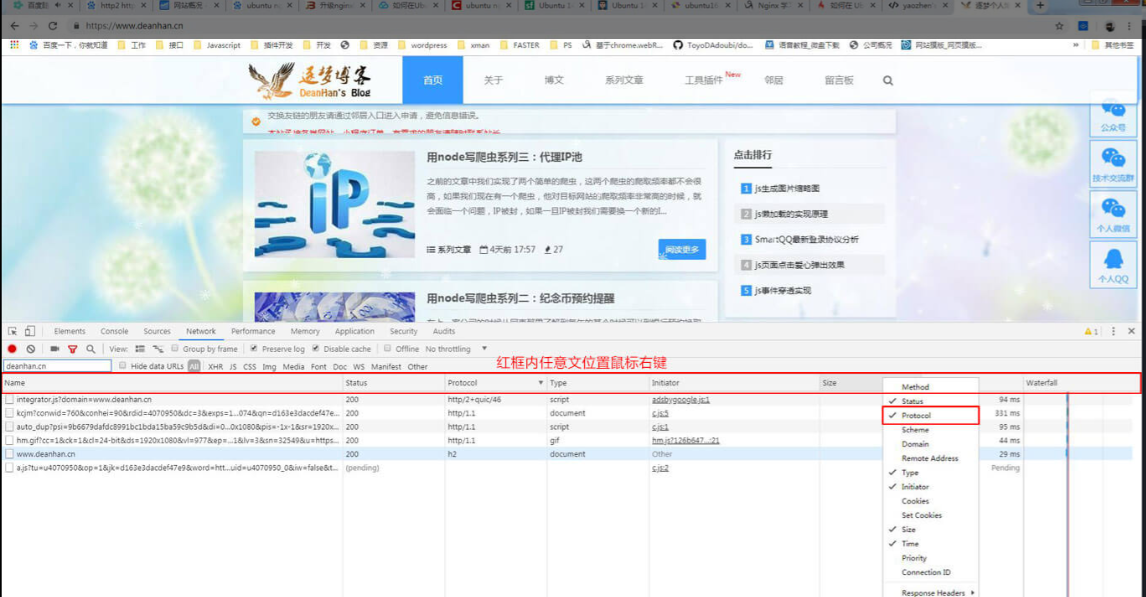Bookmark this page with the star icon
The width and height of the screenshot is (1146, 597).
click(1059, 26)
